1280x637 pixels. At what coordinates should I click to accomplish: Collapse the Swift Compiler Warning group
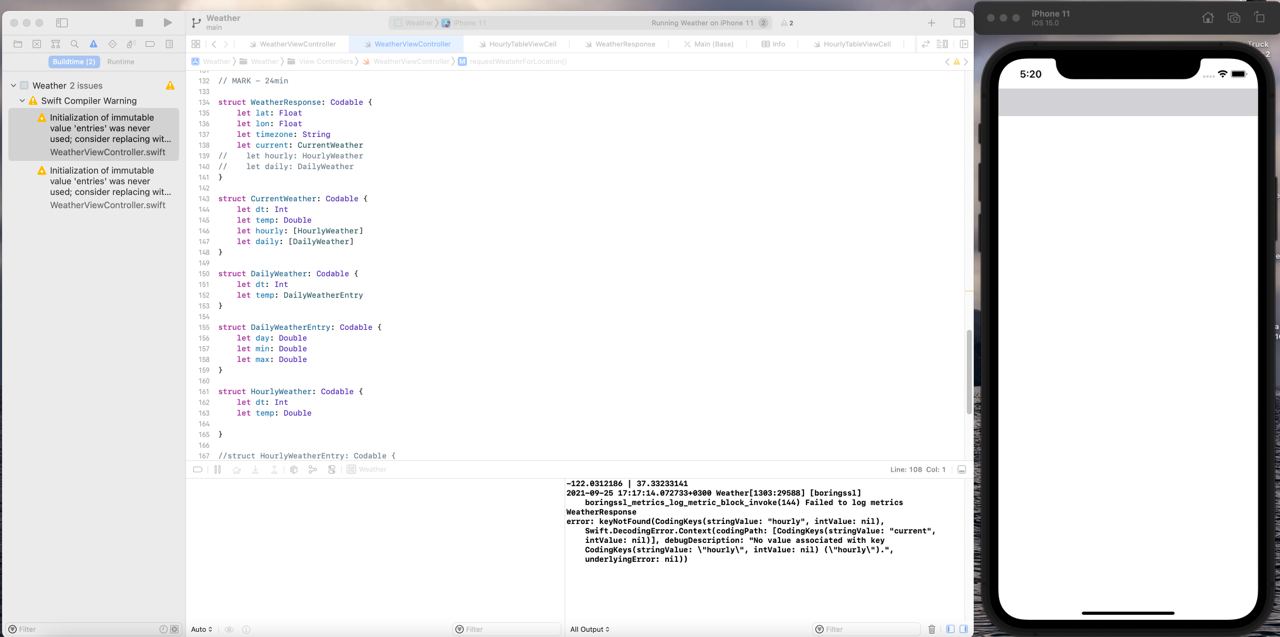point(22,101)
